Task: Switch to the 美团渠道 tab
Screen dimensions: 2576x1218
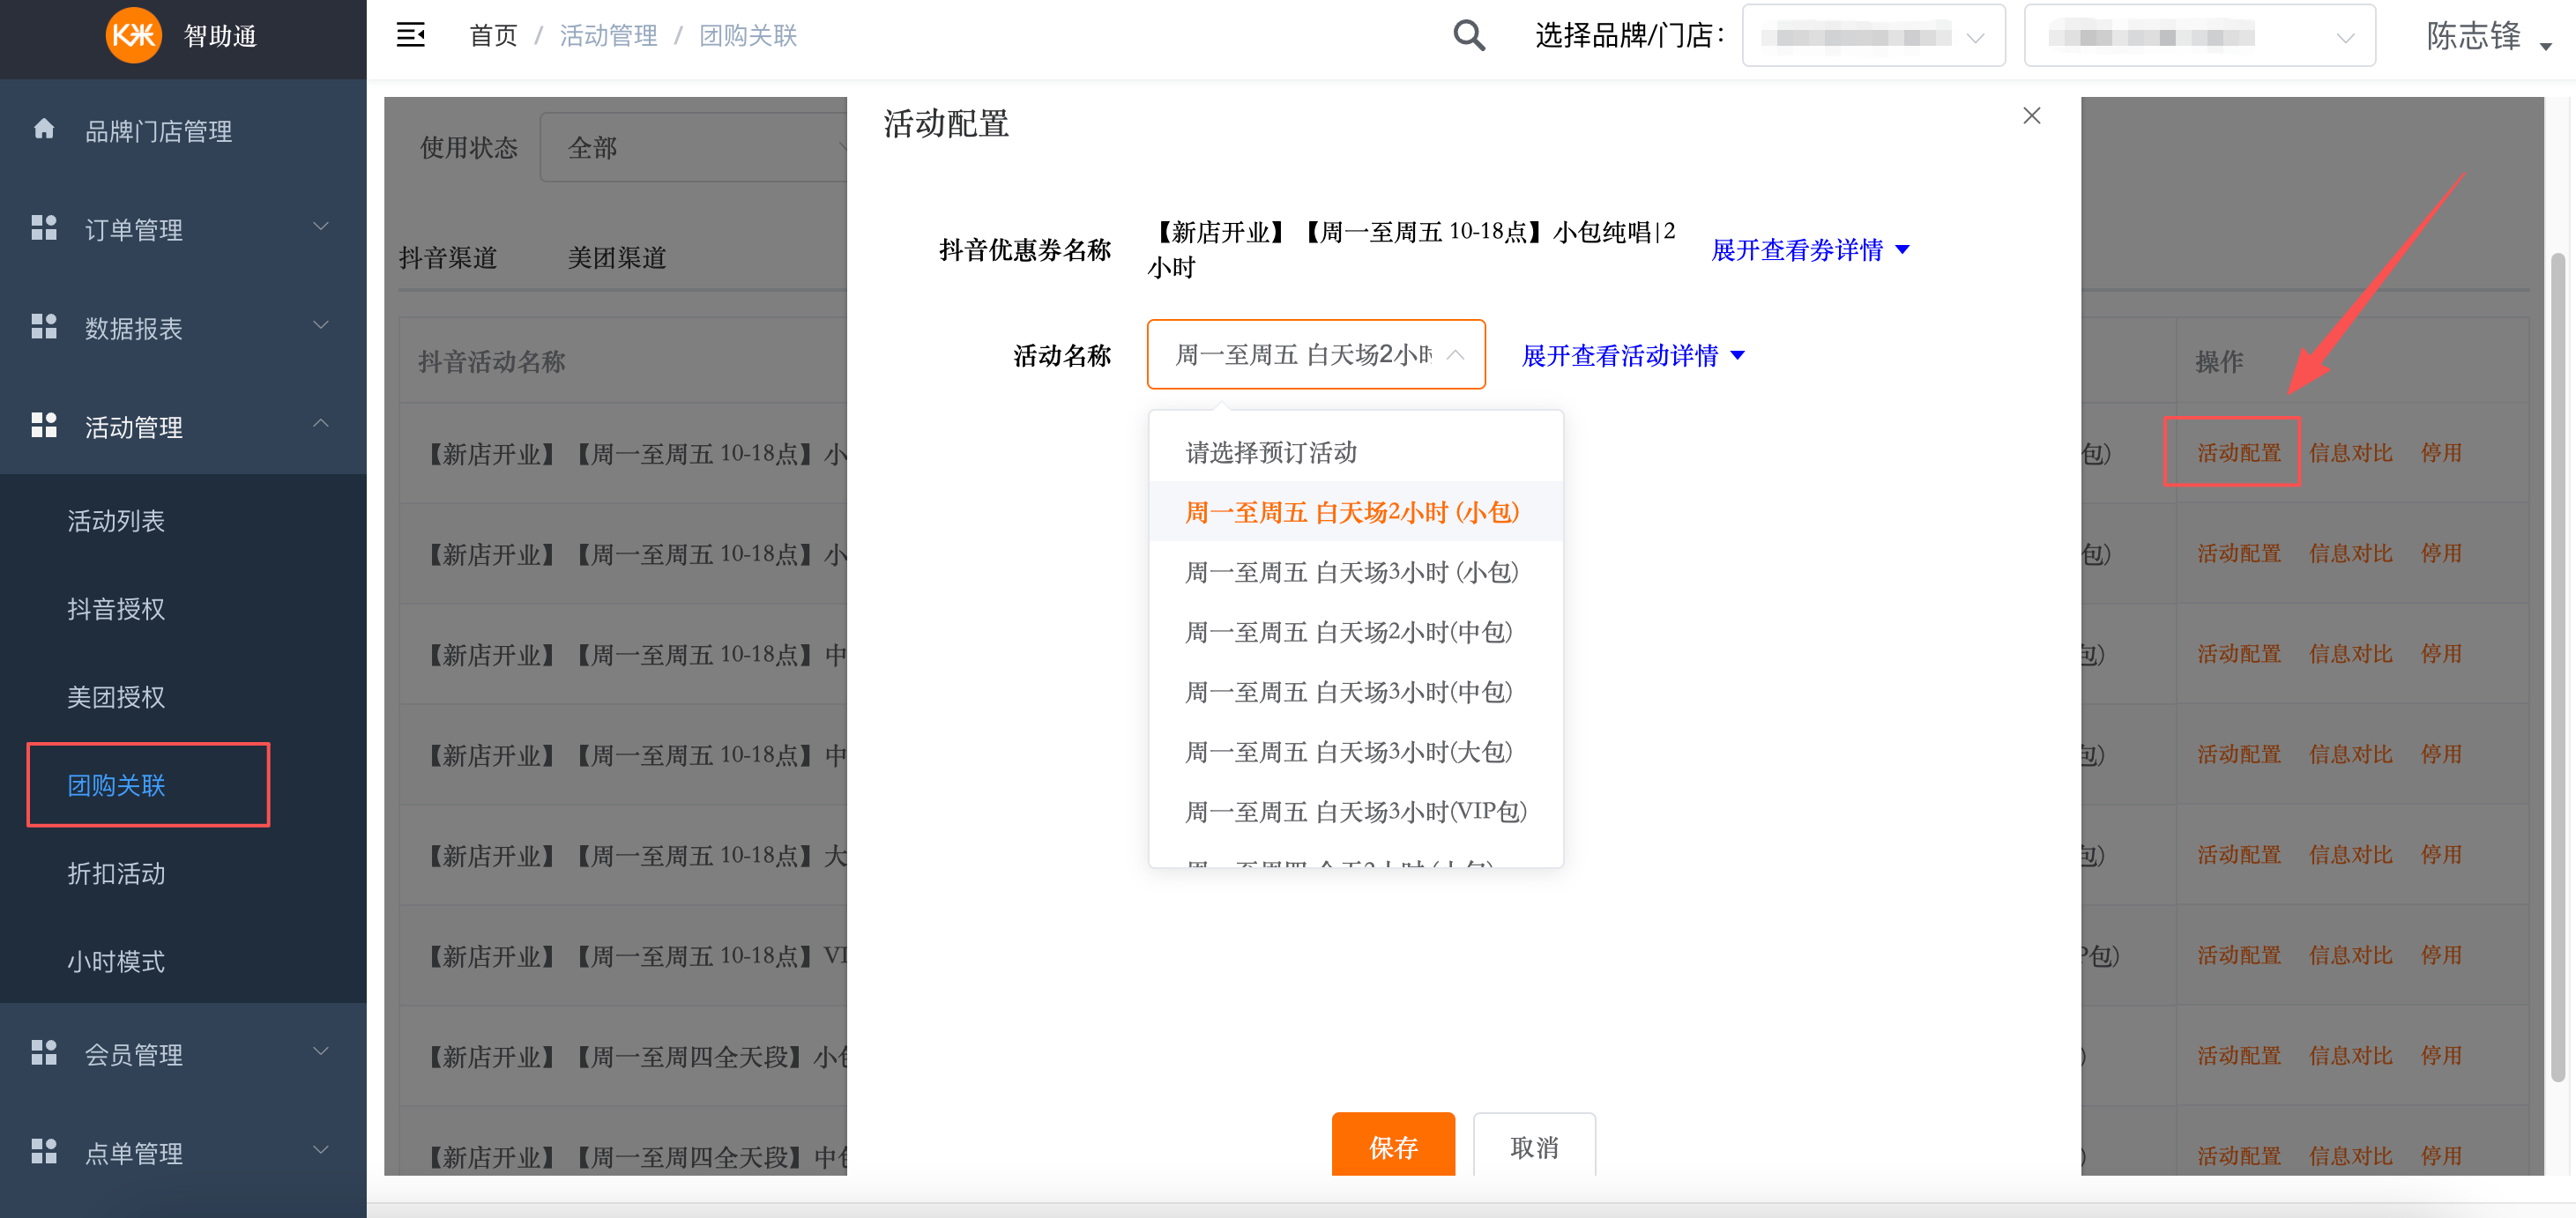Action: [616, 257]
